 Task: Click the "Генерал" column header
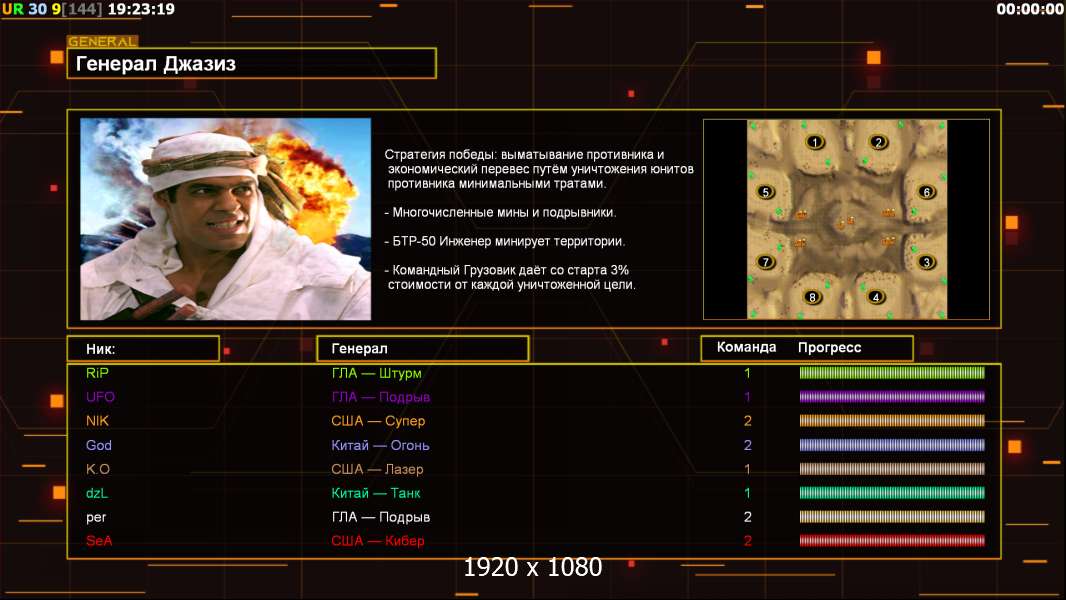pos(423,349)
